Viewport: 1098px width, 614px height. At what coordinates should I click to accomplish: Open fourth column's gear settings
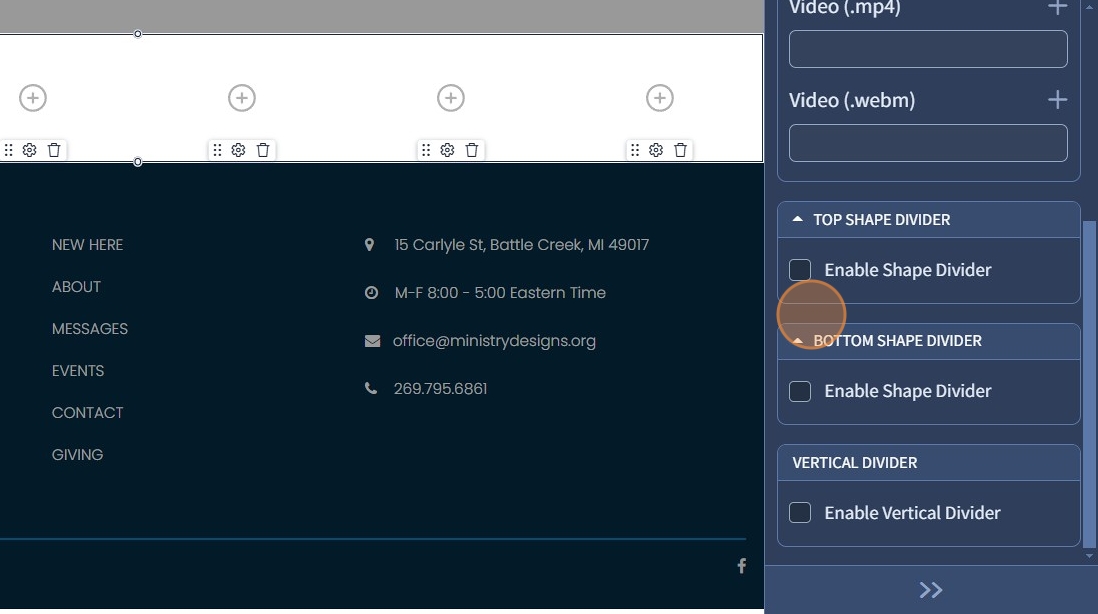656,150
